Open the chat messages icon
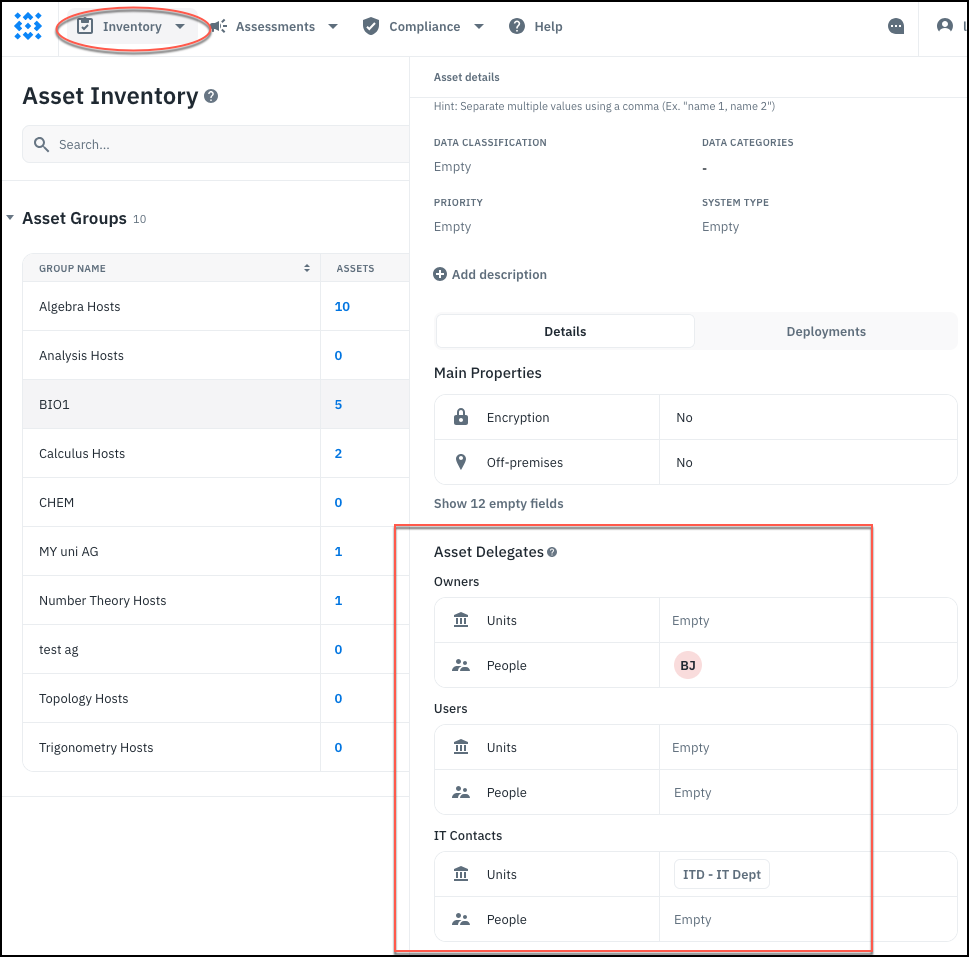Screen dimensions: 969x957 tap(896, 27)
